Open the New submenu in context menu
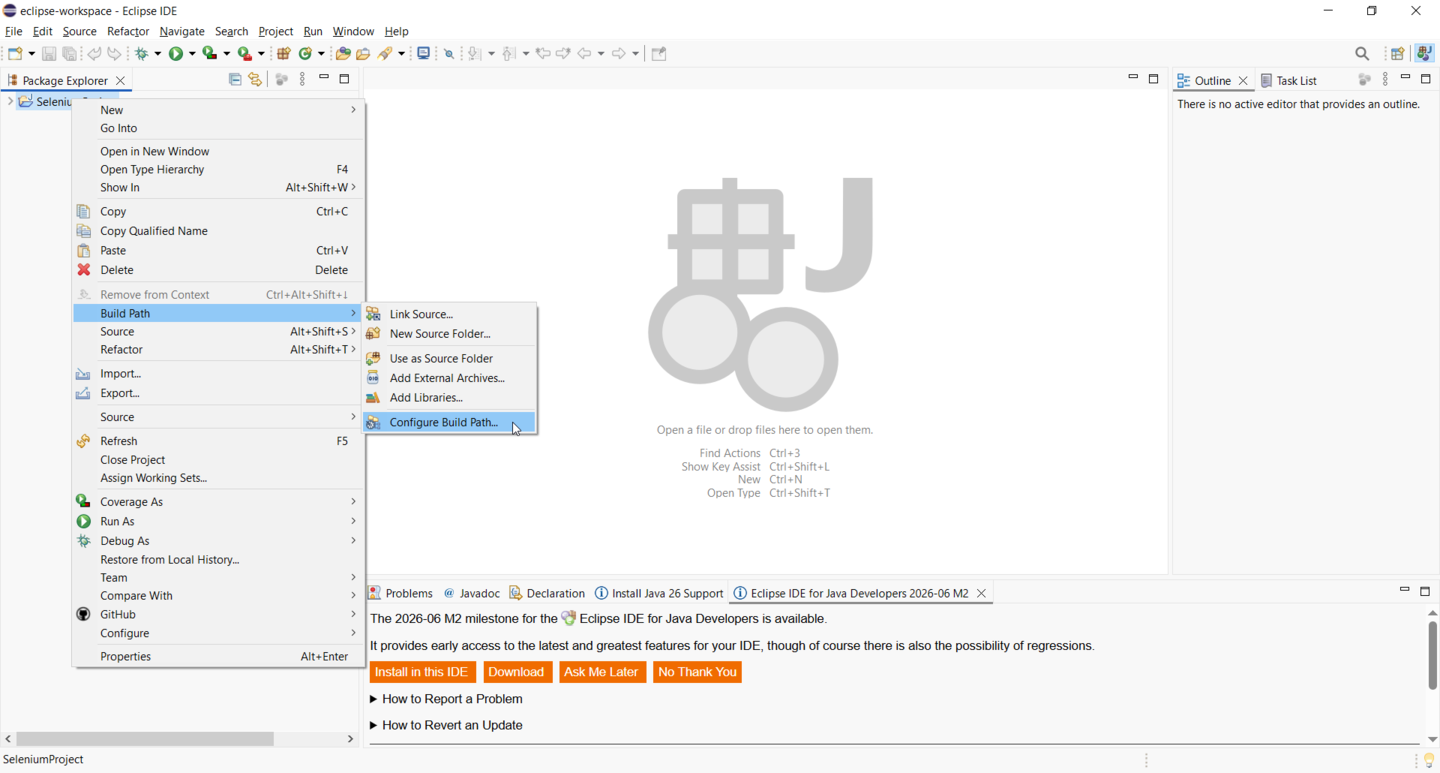The height and width of the screenshot is (773, 1440). [218, 110]
